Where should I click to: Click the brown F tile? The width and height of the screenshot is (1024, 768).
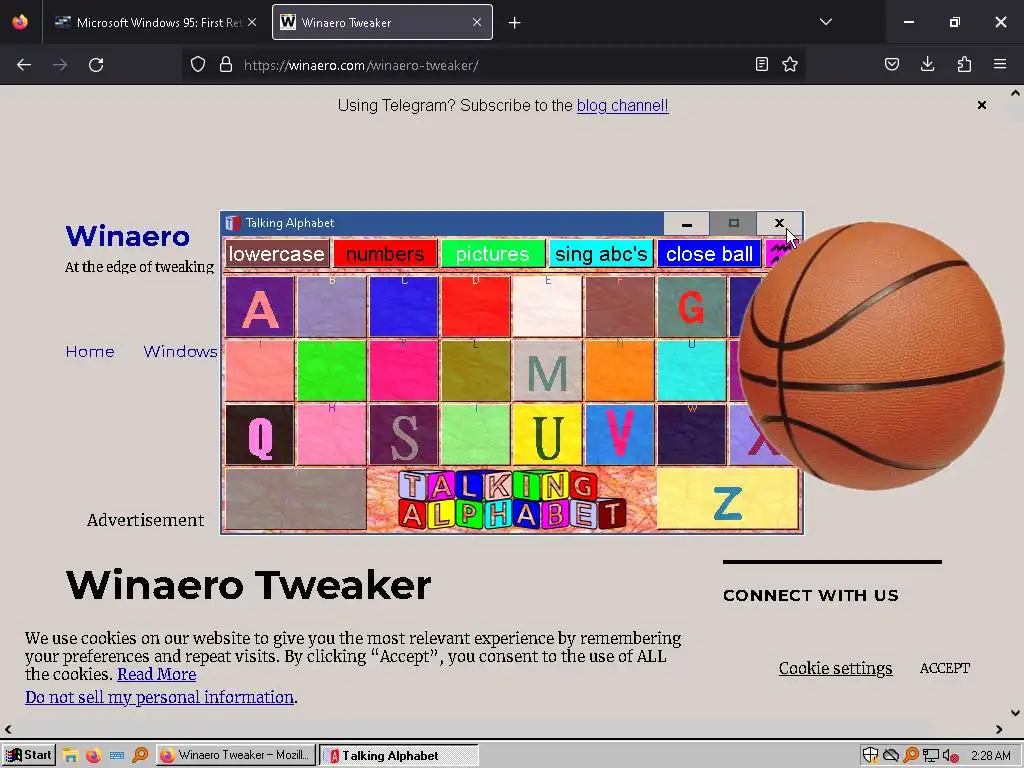620,307
